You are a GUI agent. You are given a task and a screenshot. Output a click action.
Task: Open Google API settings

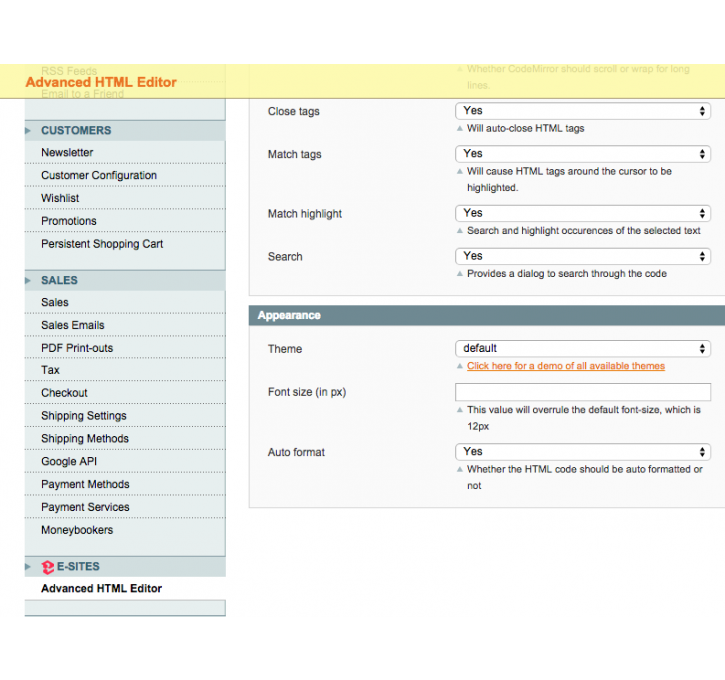[x=69, y=461]
